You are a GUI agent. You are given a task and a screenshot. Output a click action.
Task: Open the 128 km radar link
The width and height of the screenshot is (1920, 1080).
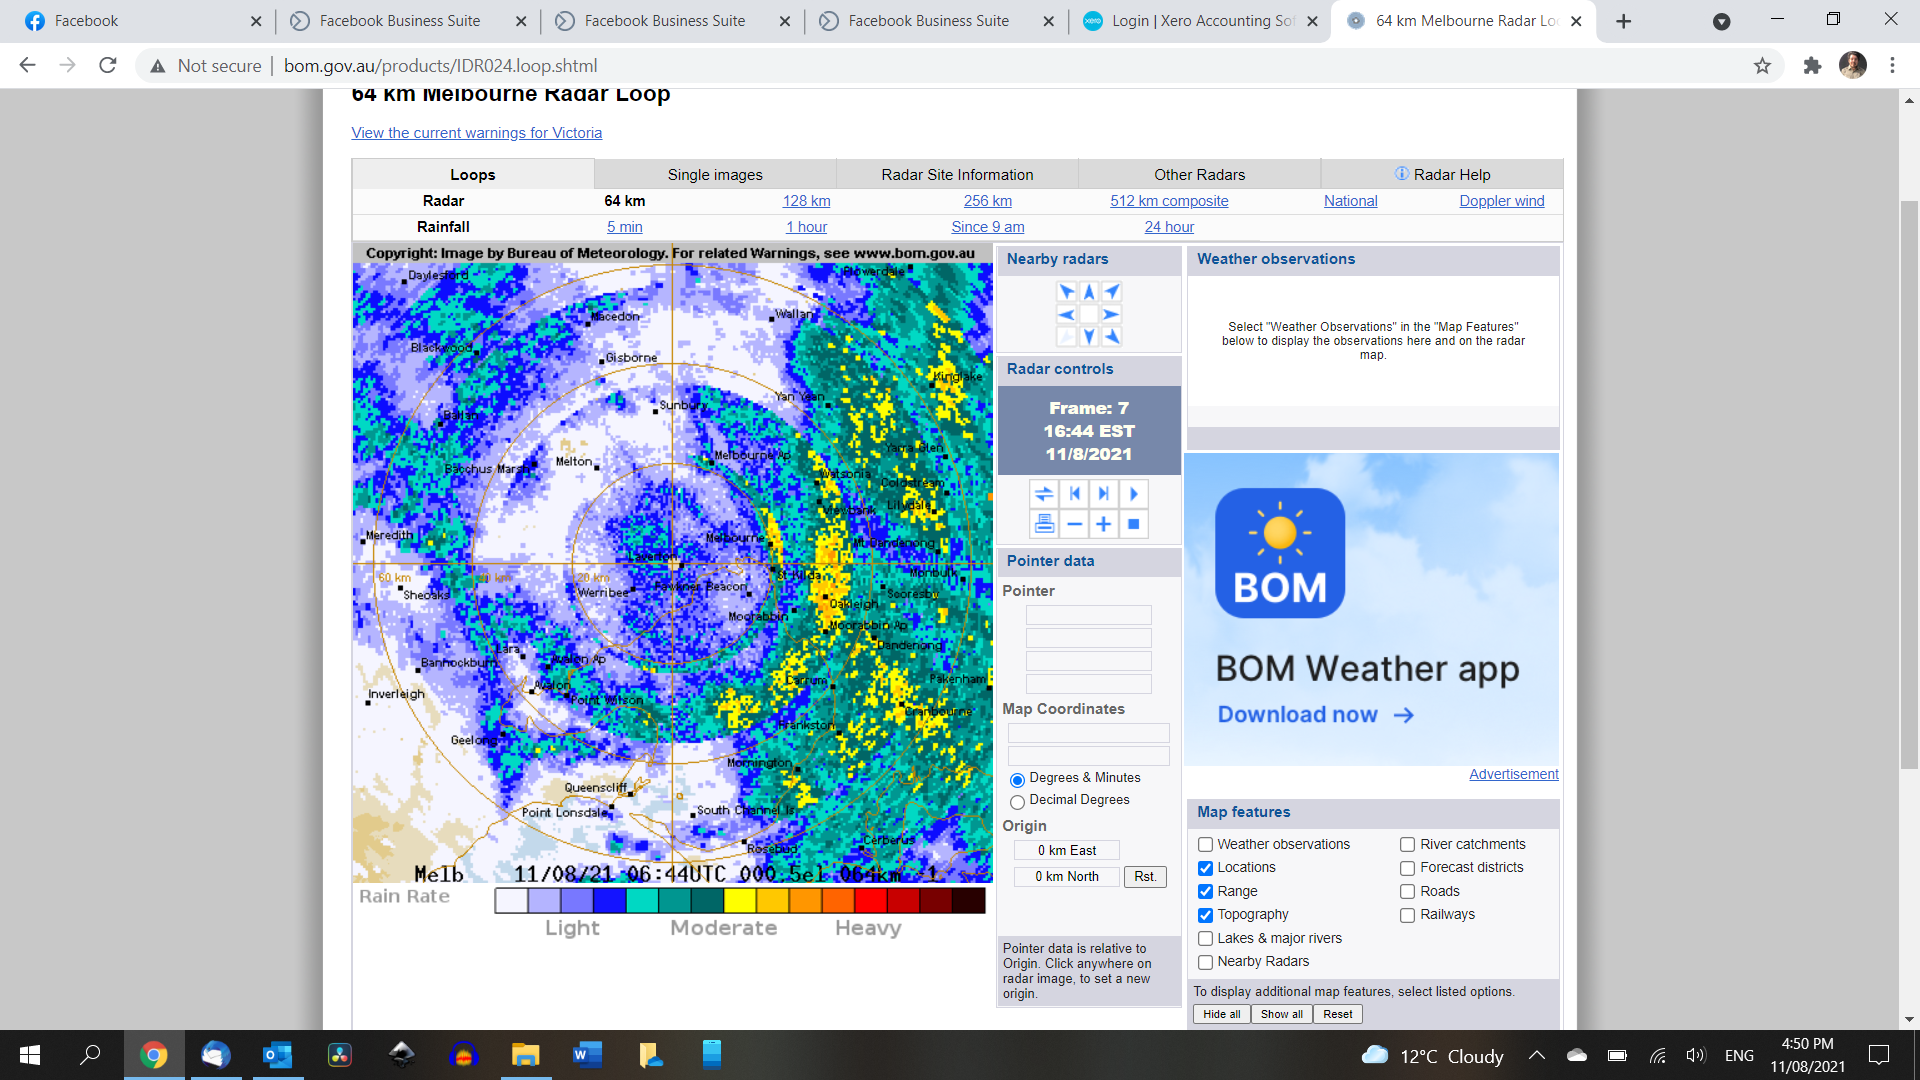pos(806,201)
